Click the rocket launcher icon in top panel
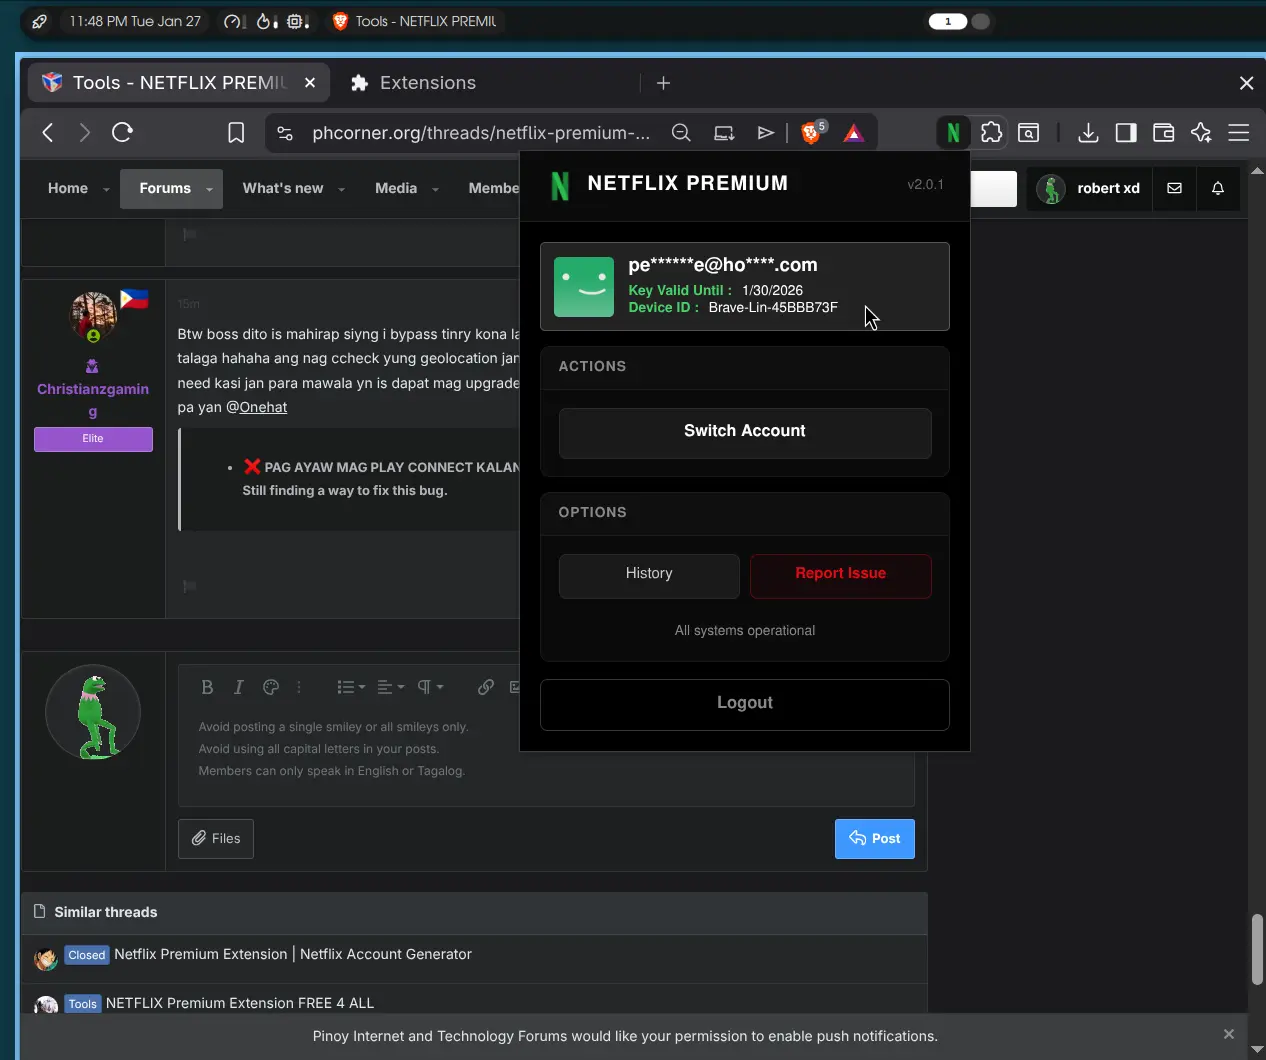The image size is (1266, 1060). [39, 21]
